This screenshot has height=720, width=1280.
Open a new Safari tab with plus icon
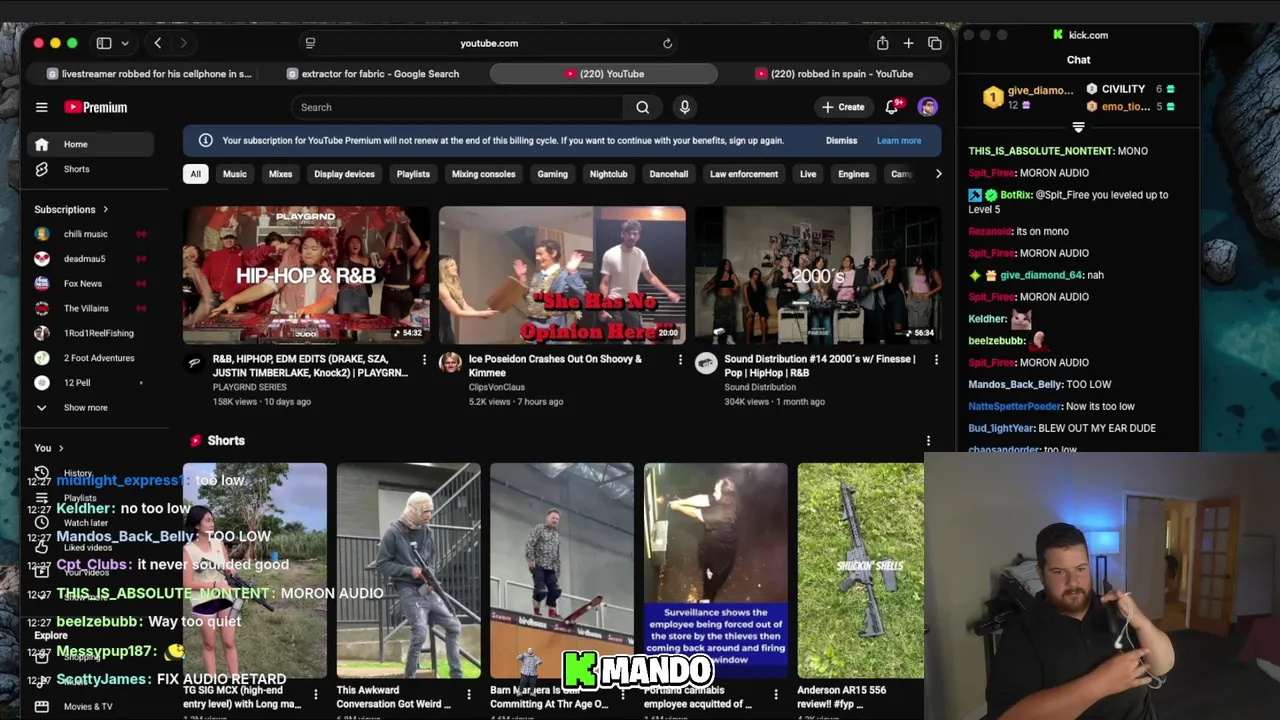(x=908, y=43)
